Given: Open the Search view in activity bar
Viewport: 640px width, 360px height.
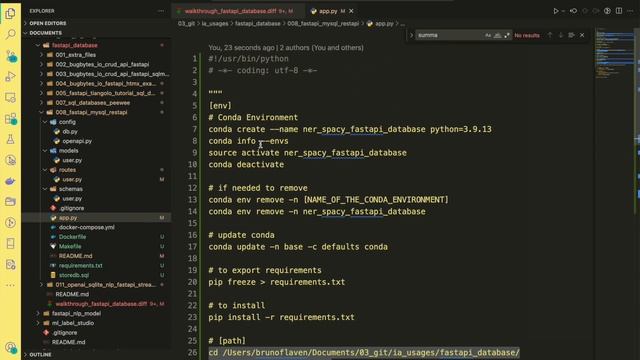Looking at the screenshot, I should (10, 34).
